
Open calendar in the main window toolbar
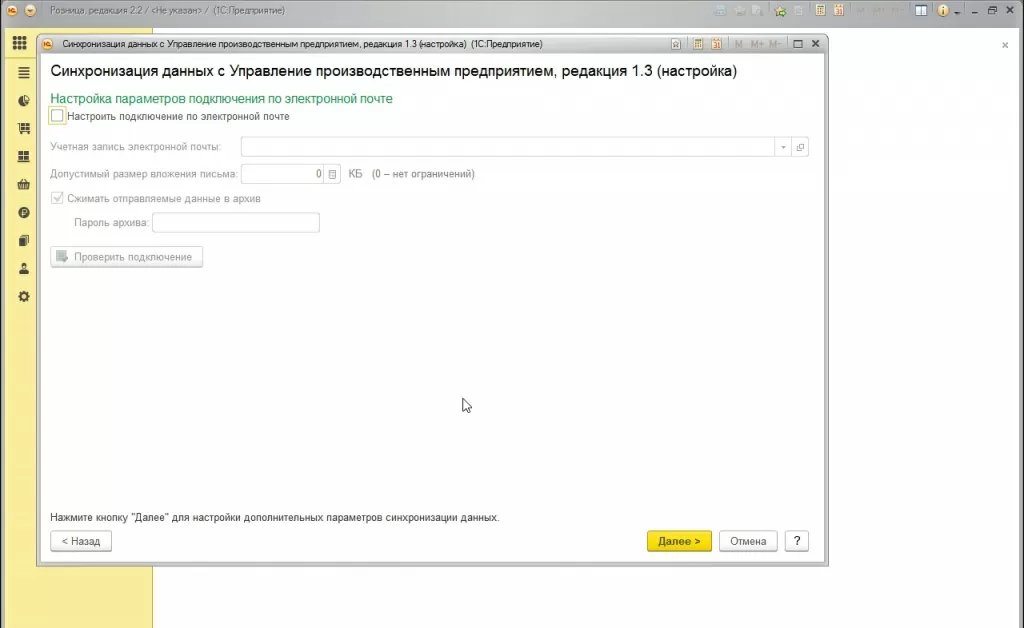click(839, 10)
